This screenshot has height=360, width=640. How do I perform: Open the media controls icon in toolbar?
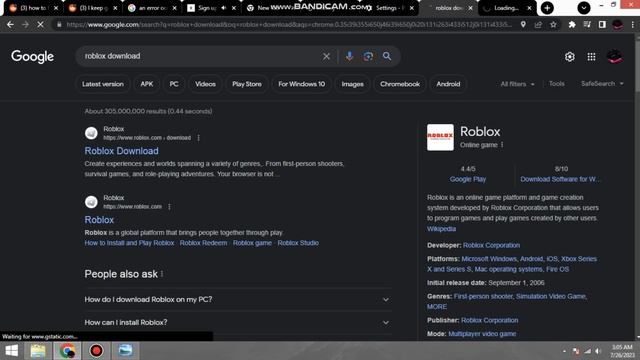pyautogui.click(x=587, y=24)
